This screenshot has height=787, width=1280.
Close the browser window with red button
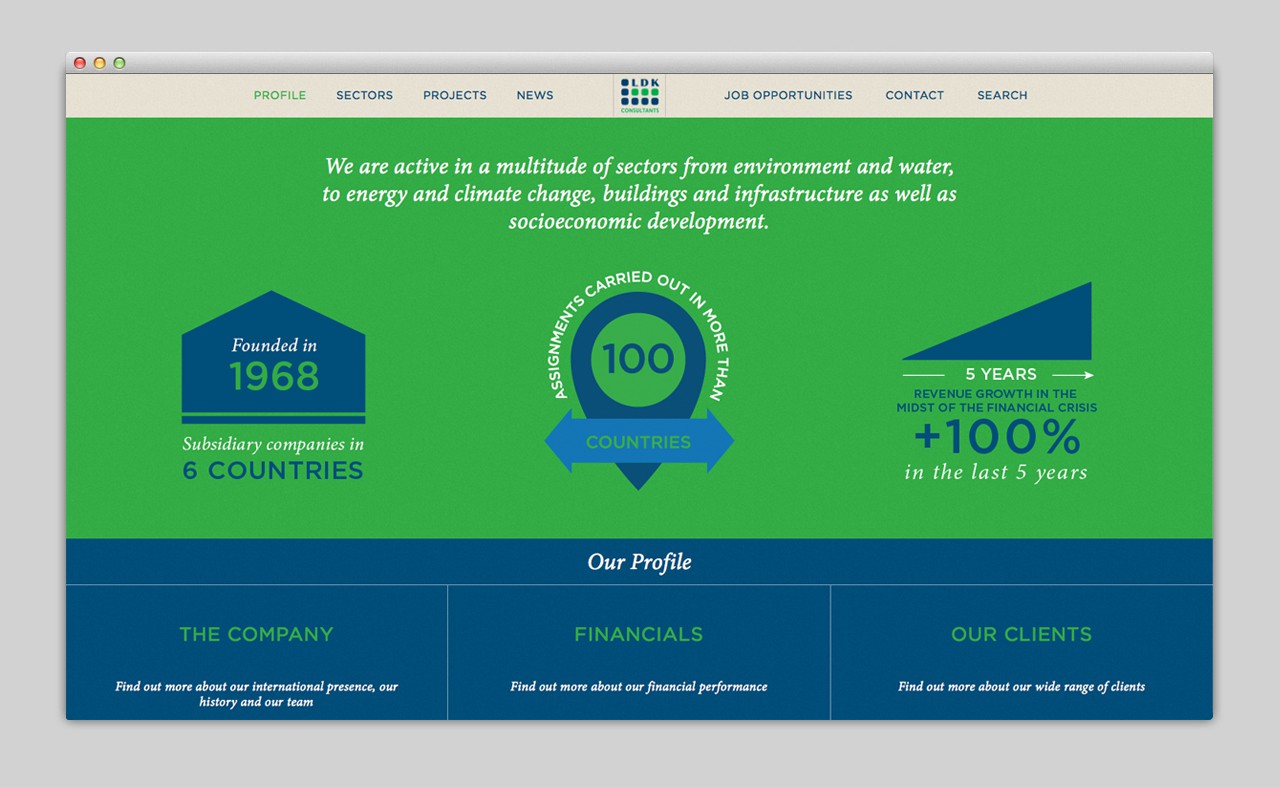point(80,63)
